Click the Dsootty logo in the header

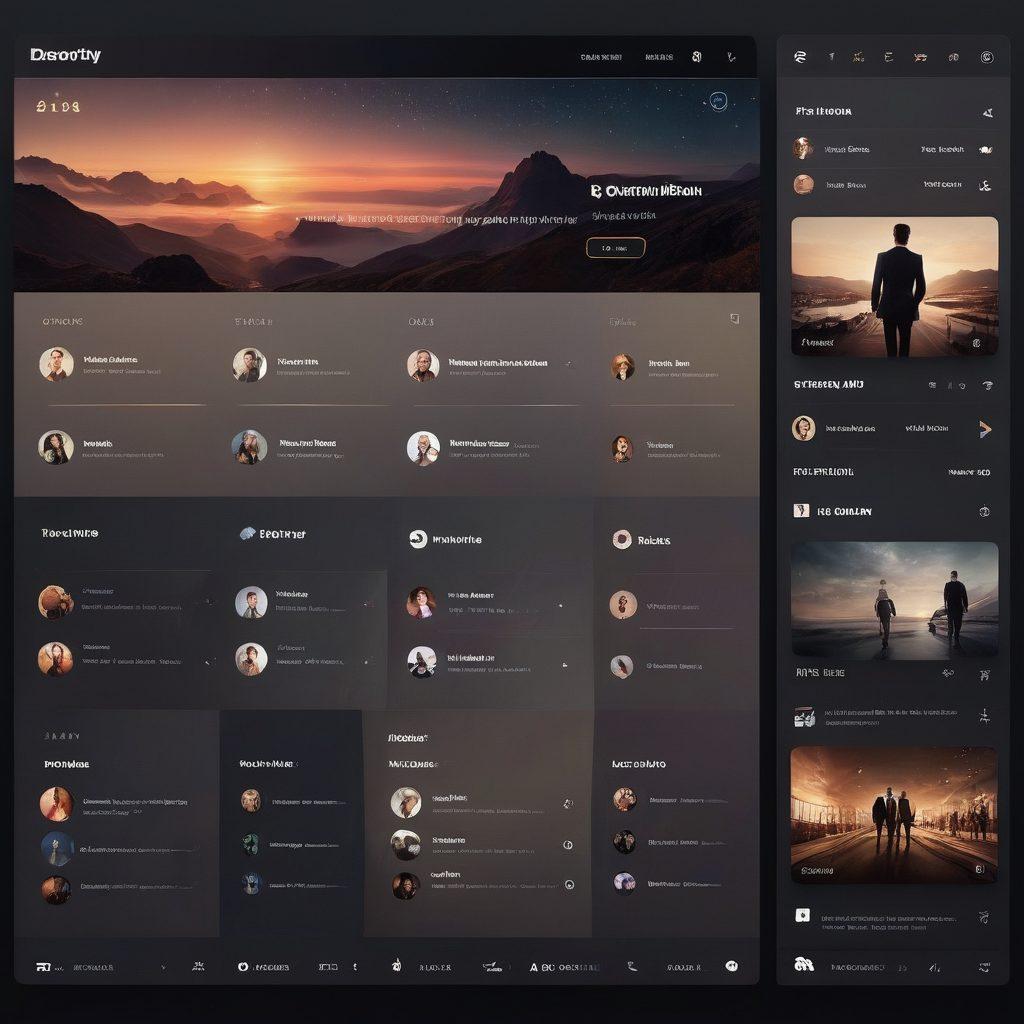tap(66, 56)
